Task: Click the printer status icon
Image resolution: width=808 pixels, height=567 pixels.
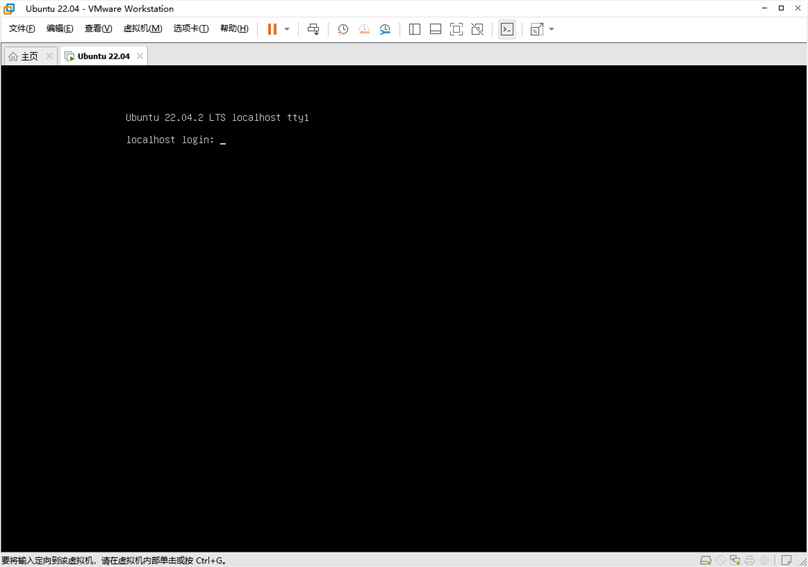Action: click(750, 560)
